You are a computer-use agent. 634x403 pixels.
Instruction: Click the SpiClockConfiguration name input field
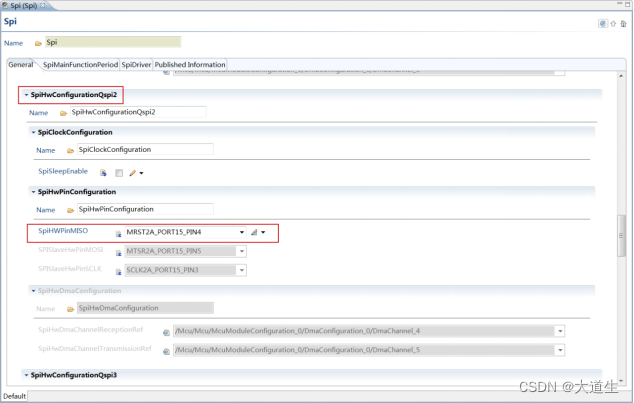click(145, 150)
